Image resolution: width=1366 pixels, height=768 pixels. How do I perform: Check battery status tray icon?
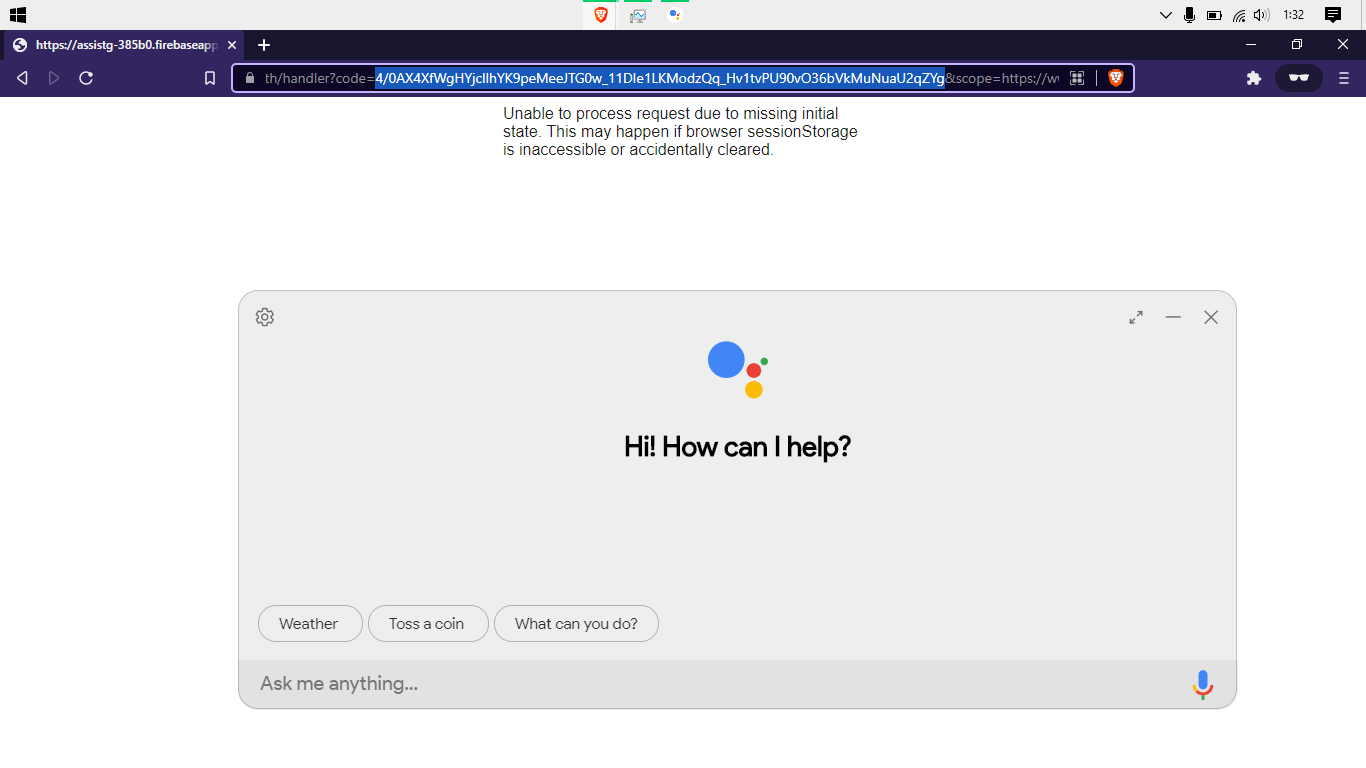point(1214,15)
